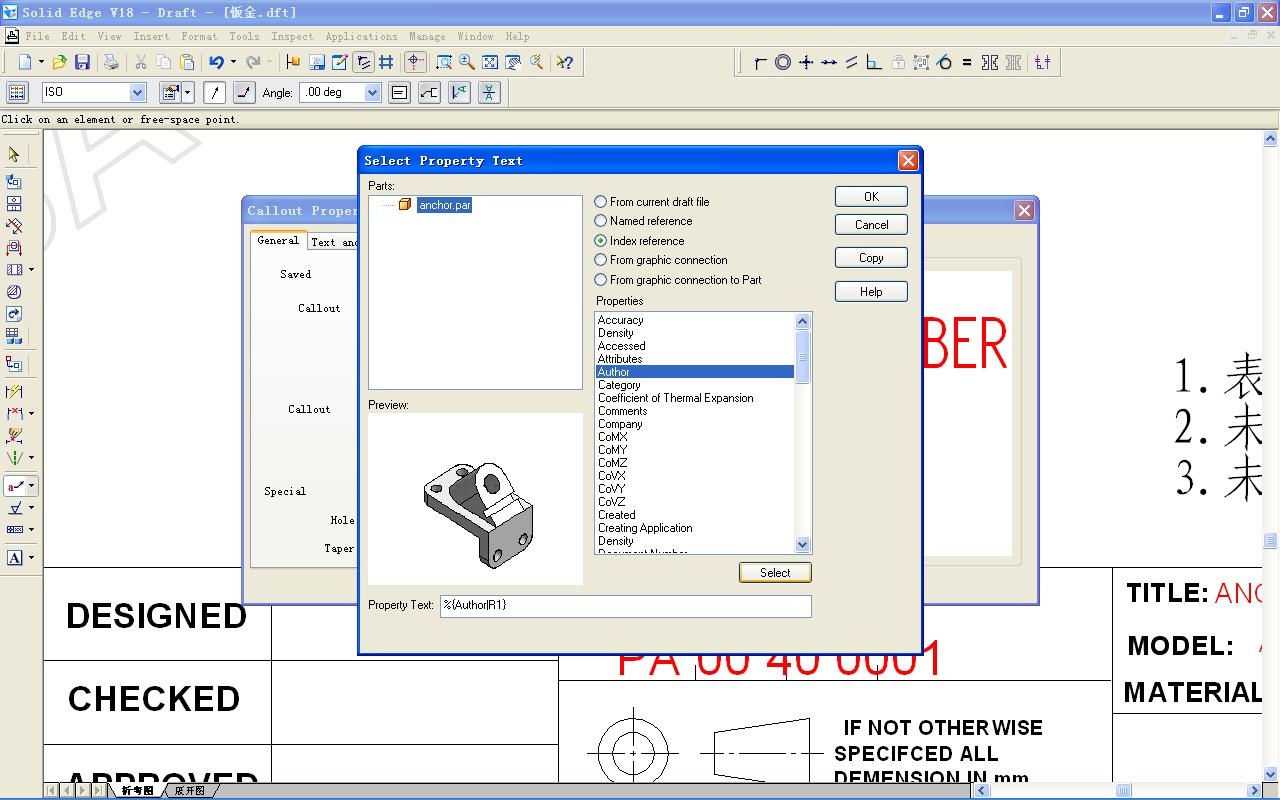Open the Insert menu
The image size is (1280, 800).
(x=151, y=36)
